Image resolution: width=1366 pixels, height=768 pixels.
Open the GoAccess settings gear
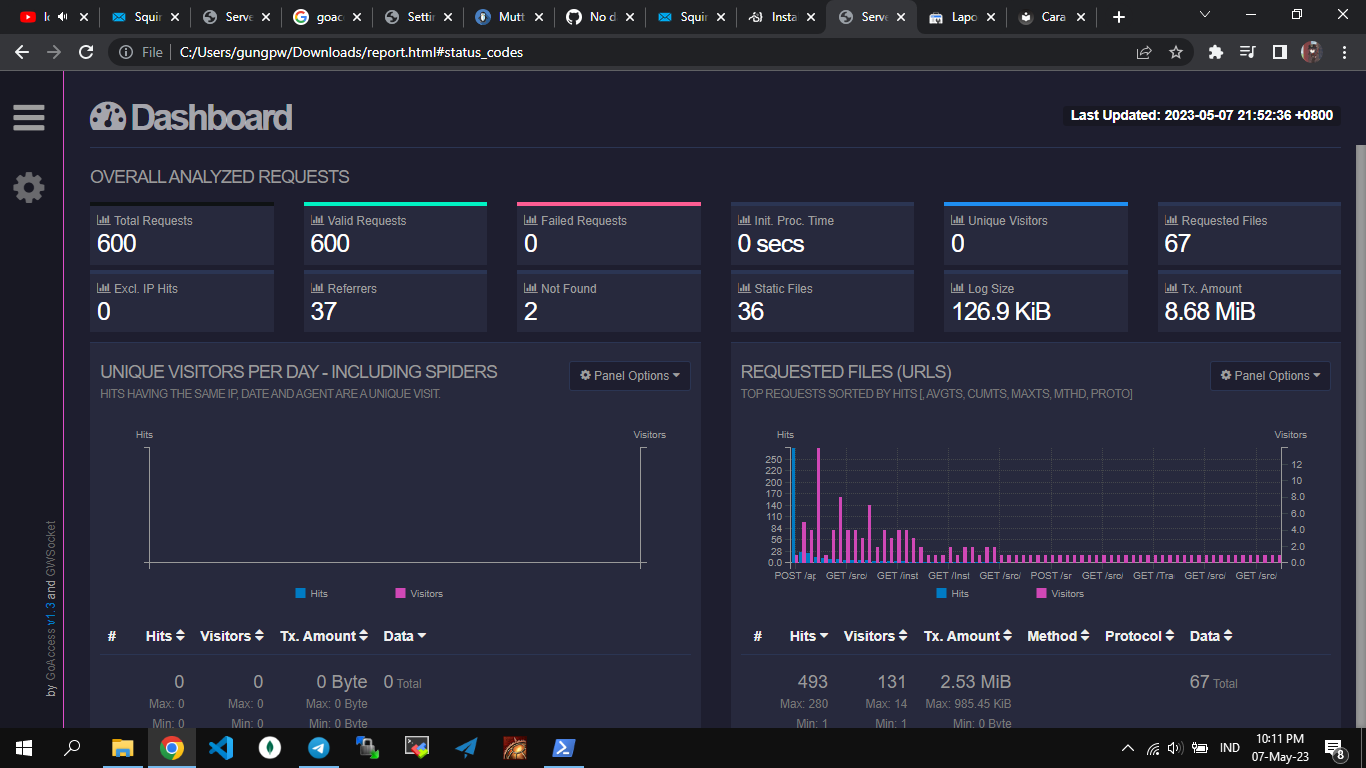[28, 187]
